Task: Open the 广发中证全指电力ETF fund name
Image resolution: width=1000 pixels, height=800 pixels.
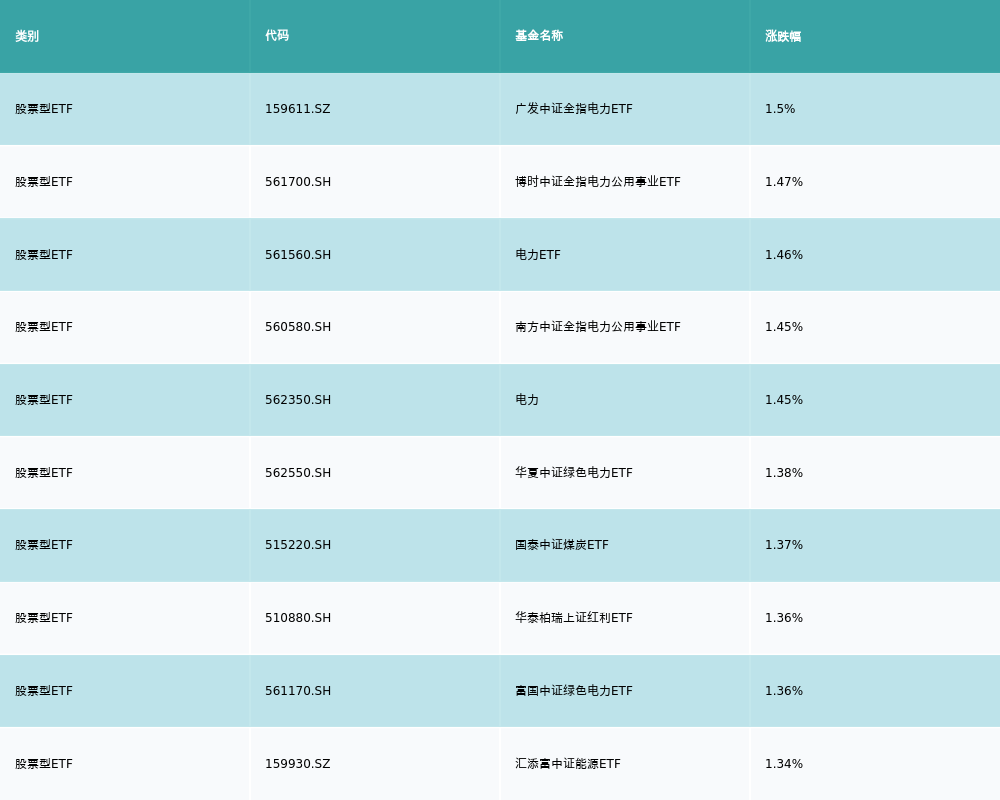Action: coord(573,109)
